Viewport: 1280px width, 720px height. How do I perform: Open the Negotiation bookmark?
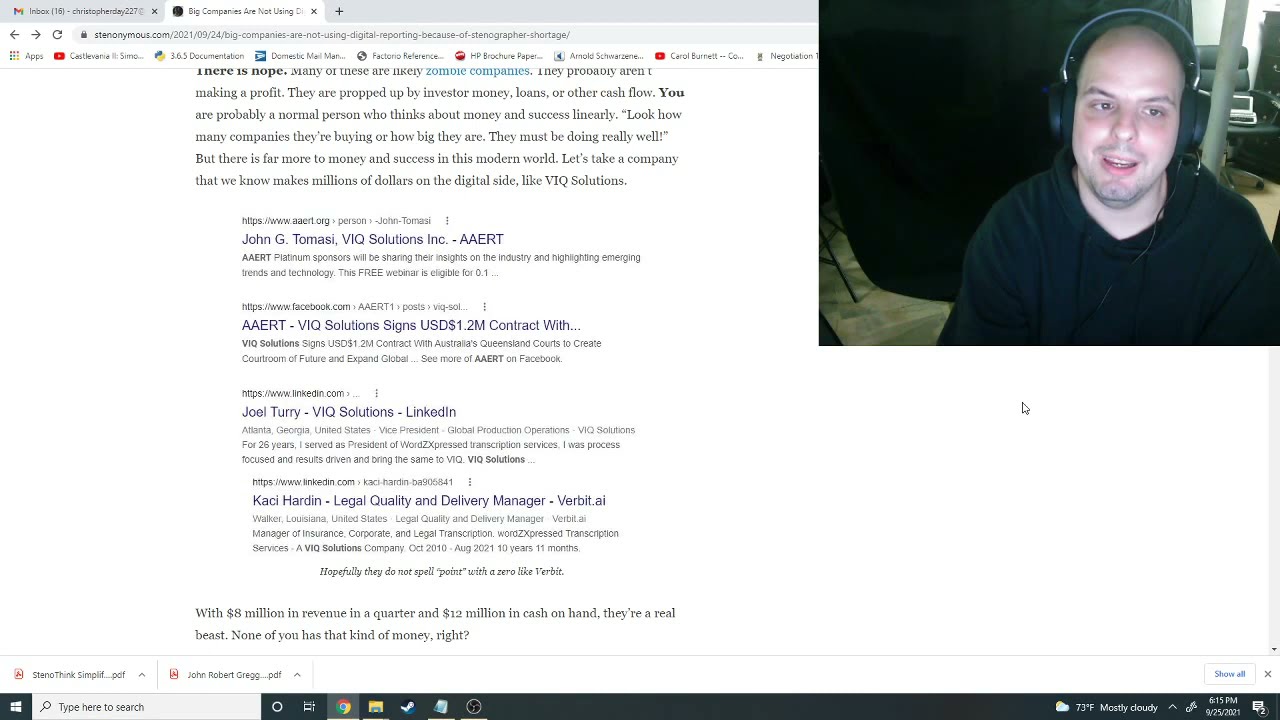pos(786,56)
